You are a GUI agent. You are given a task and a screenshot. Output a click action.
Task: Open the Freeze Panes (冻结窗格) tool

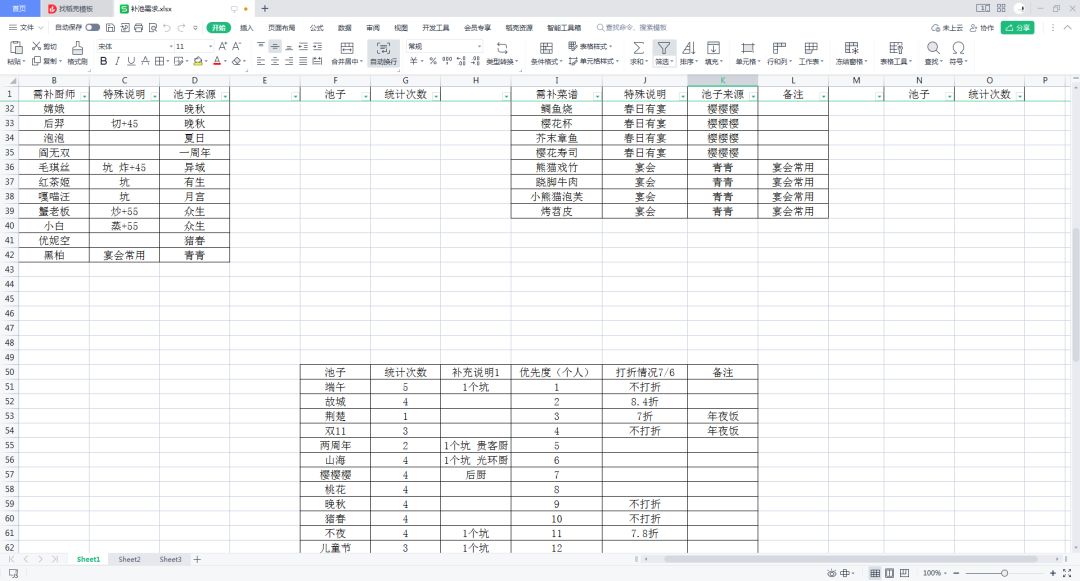(x=851, y=48)
